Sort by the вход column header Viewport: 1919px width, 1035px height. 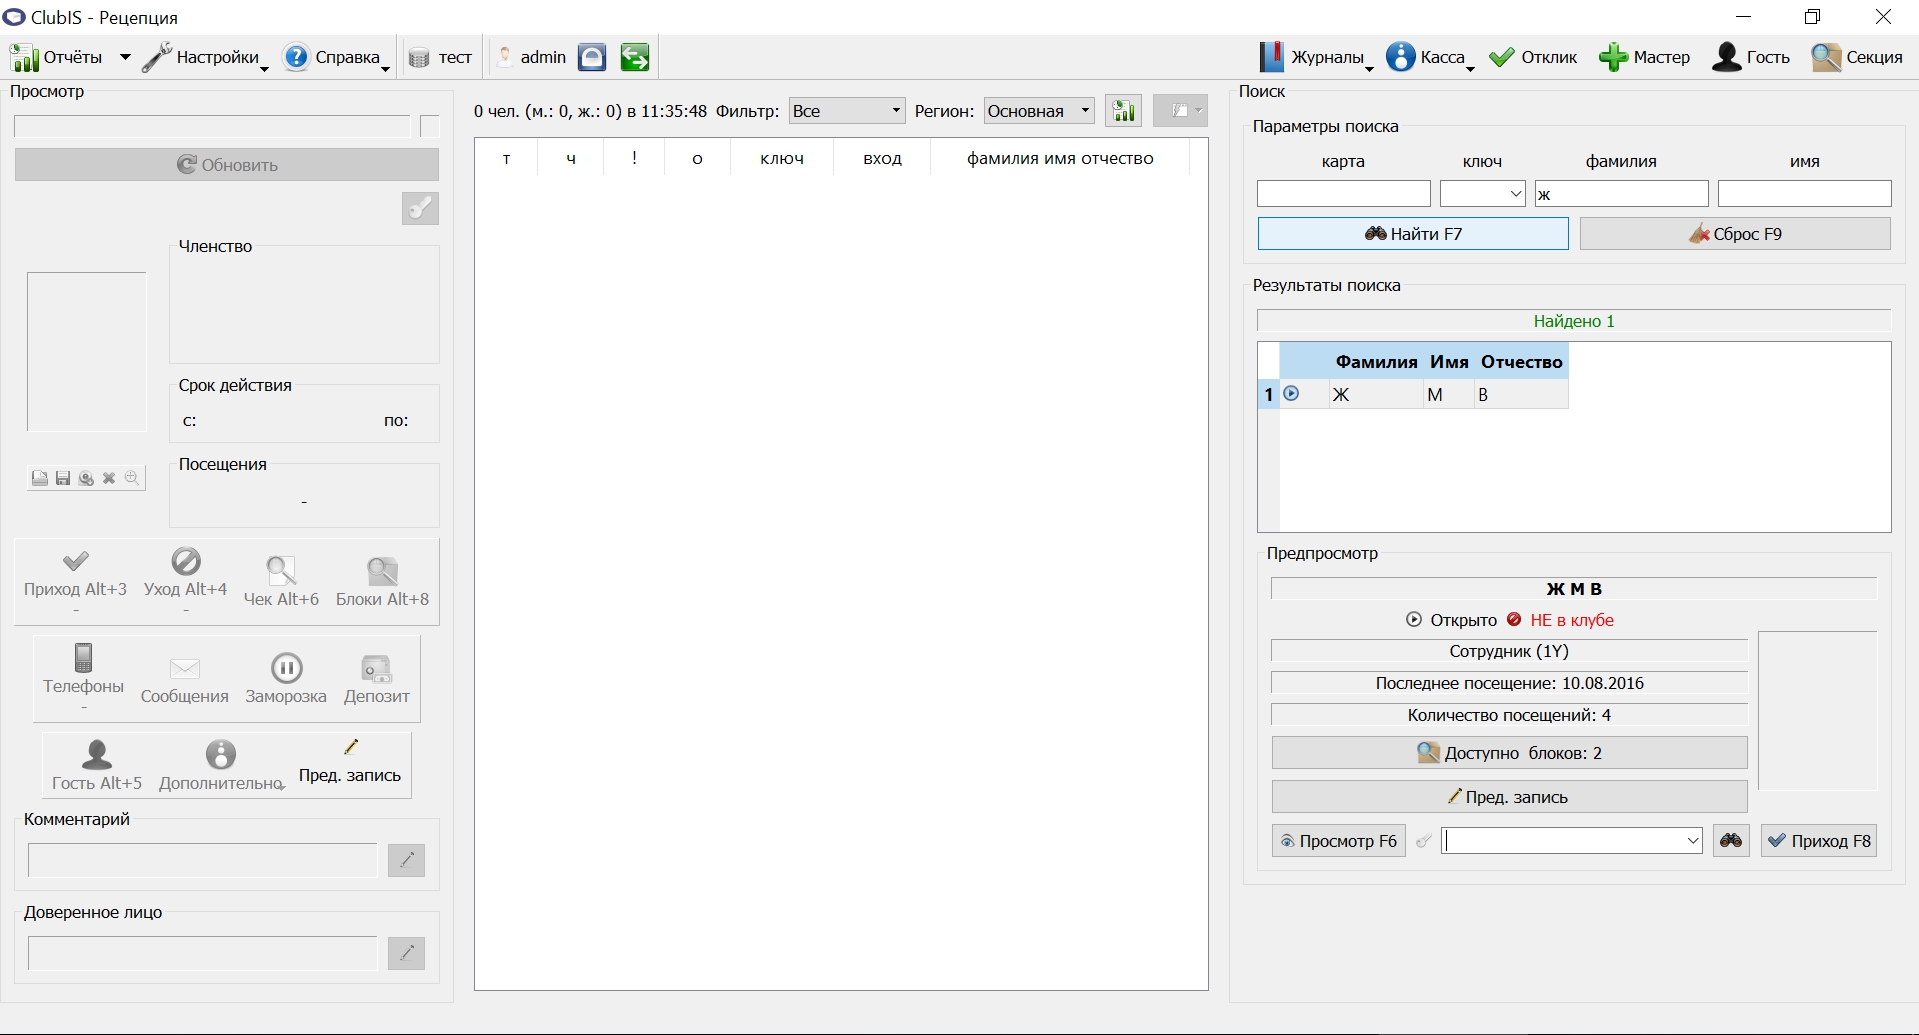[882, 158]
